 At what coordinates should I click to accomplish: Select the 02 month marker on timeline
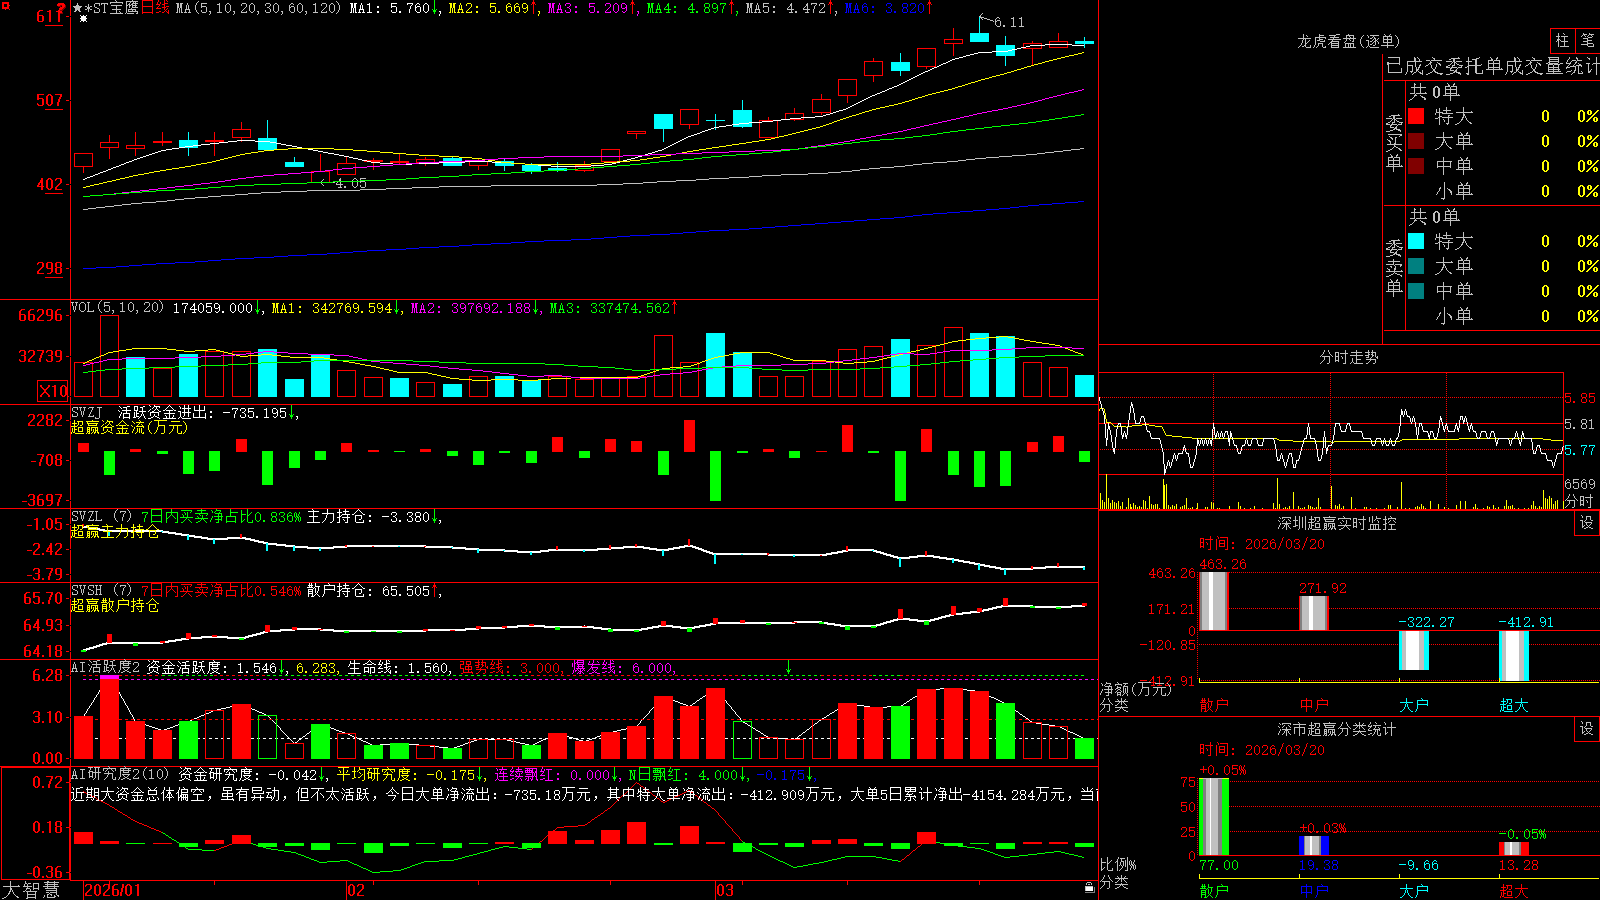click(356, 890)
